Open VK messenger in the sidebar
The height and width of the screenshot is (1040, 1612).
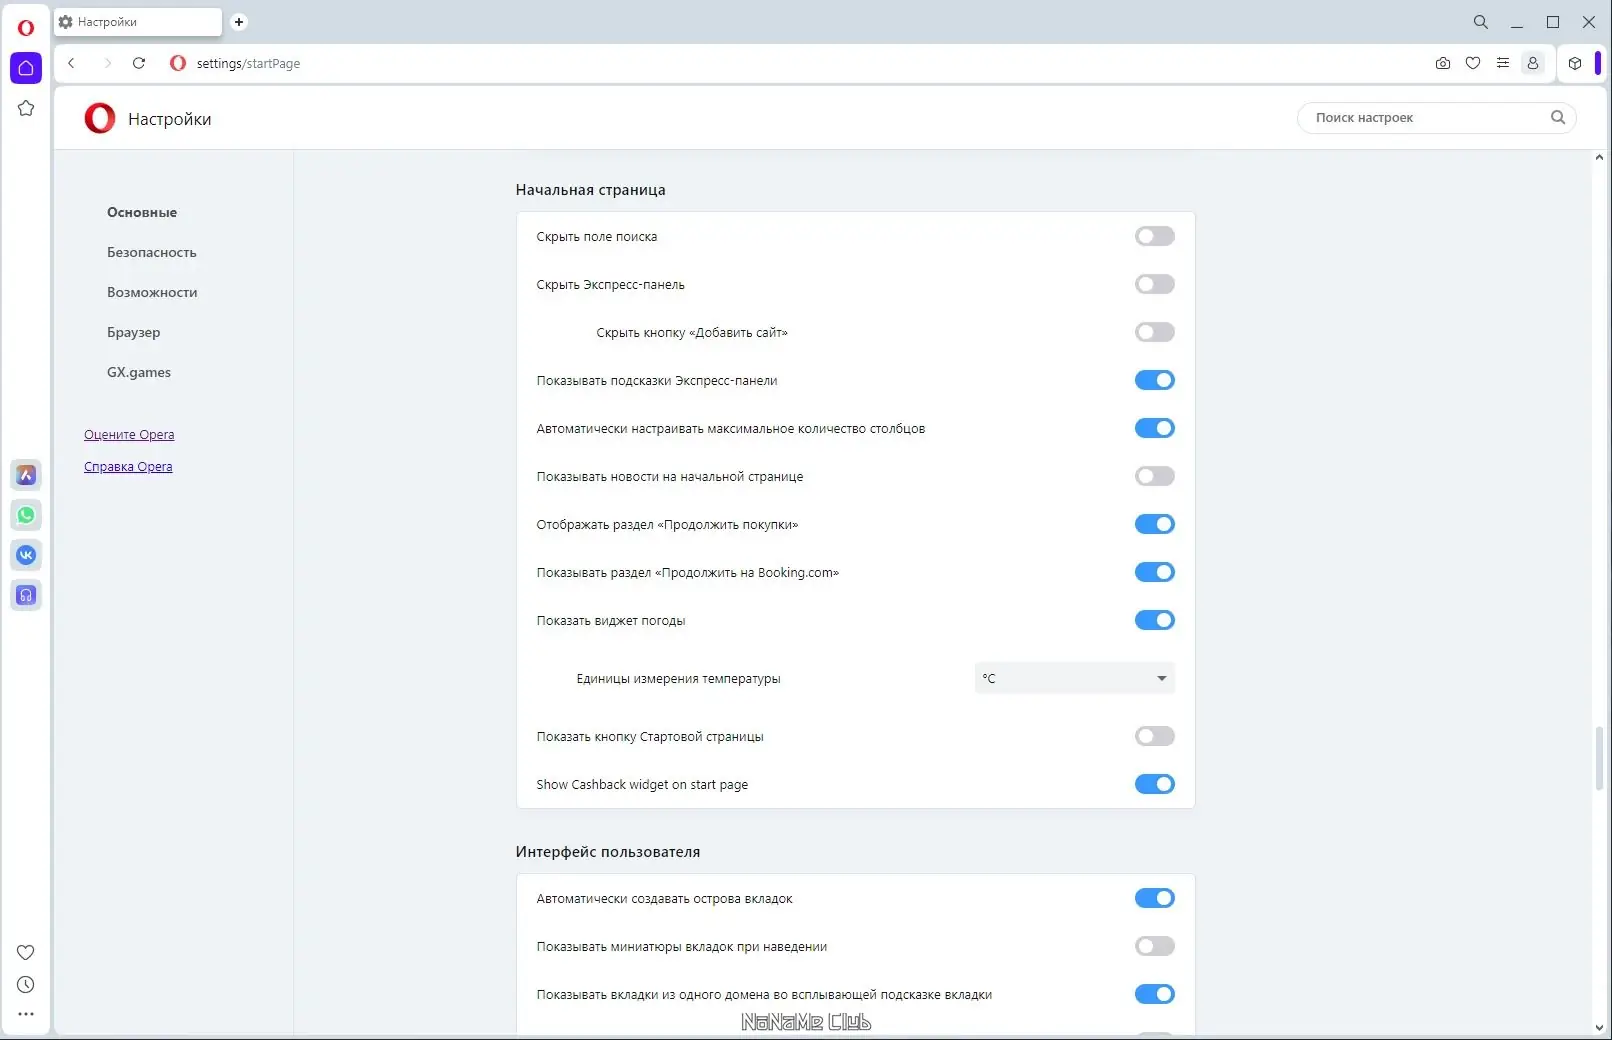pyautogui.click(x=26, y=555)
